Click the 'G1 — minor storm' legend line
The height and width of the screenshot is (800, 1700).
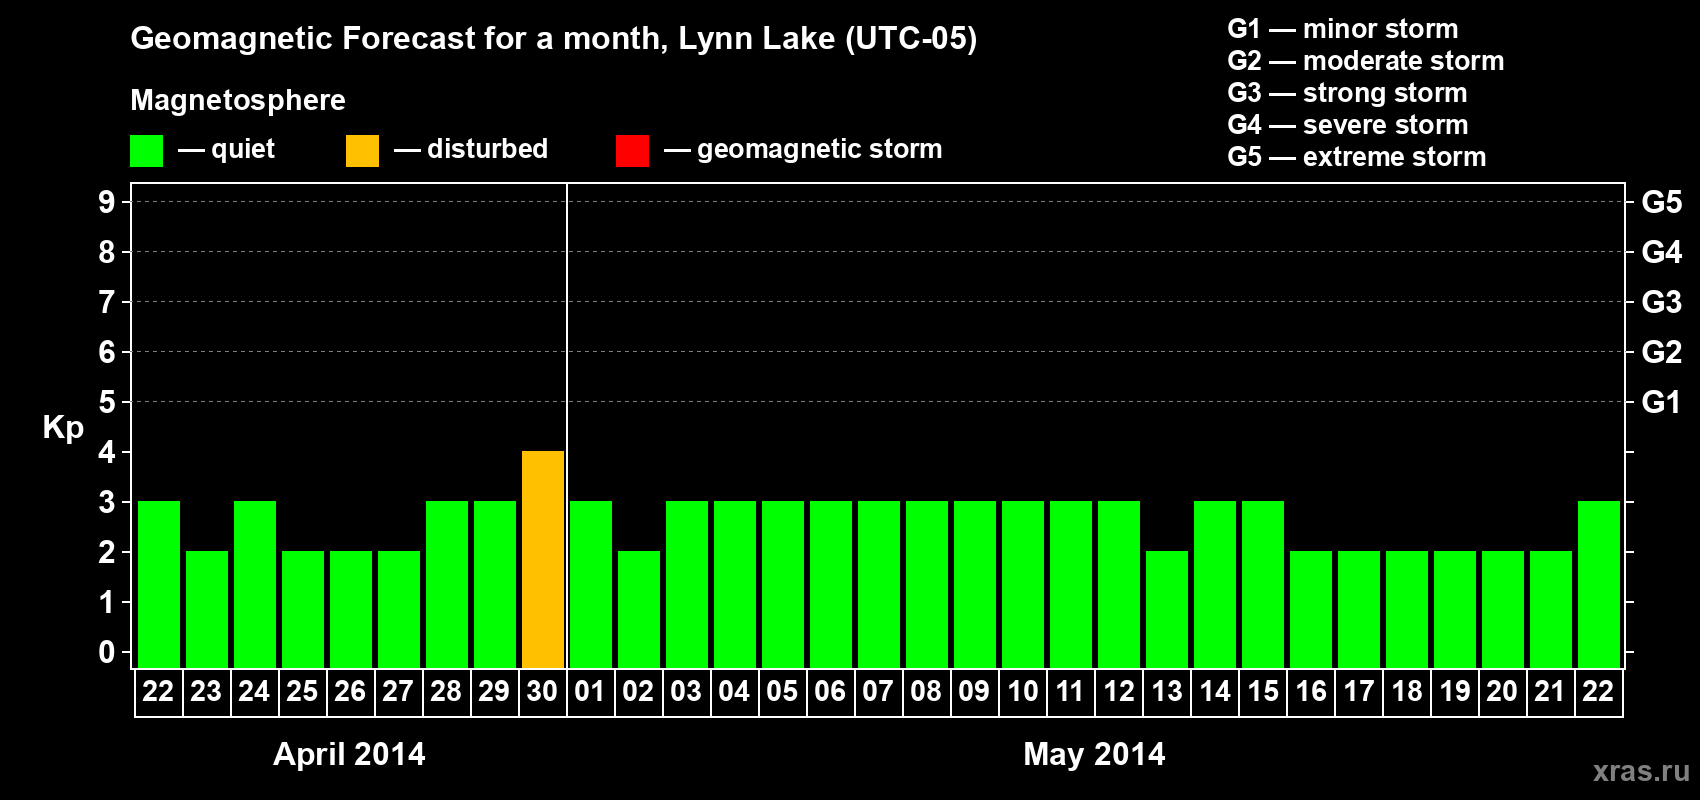pos(1343,29)
